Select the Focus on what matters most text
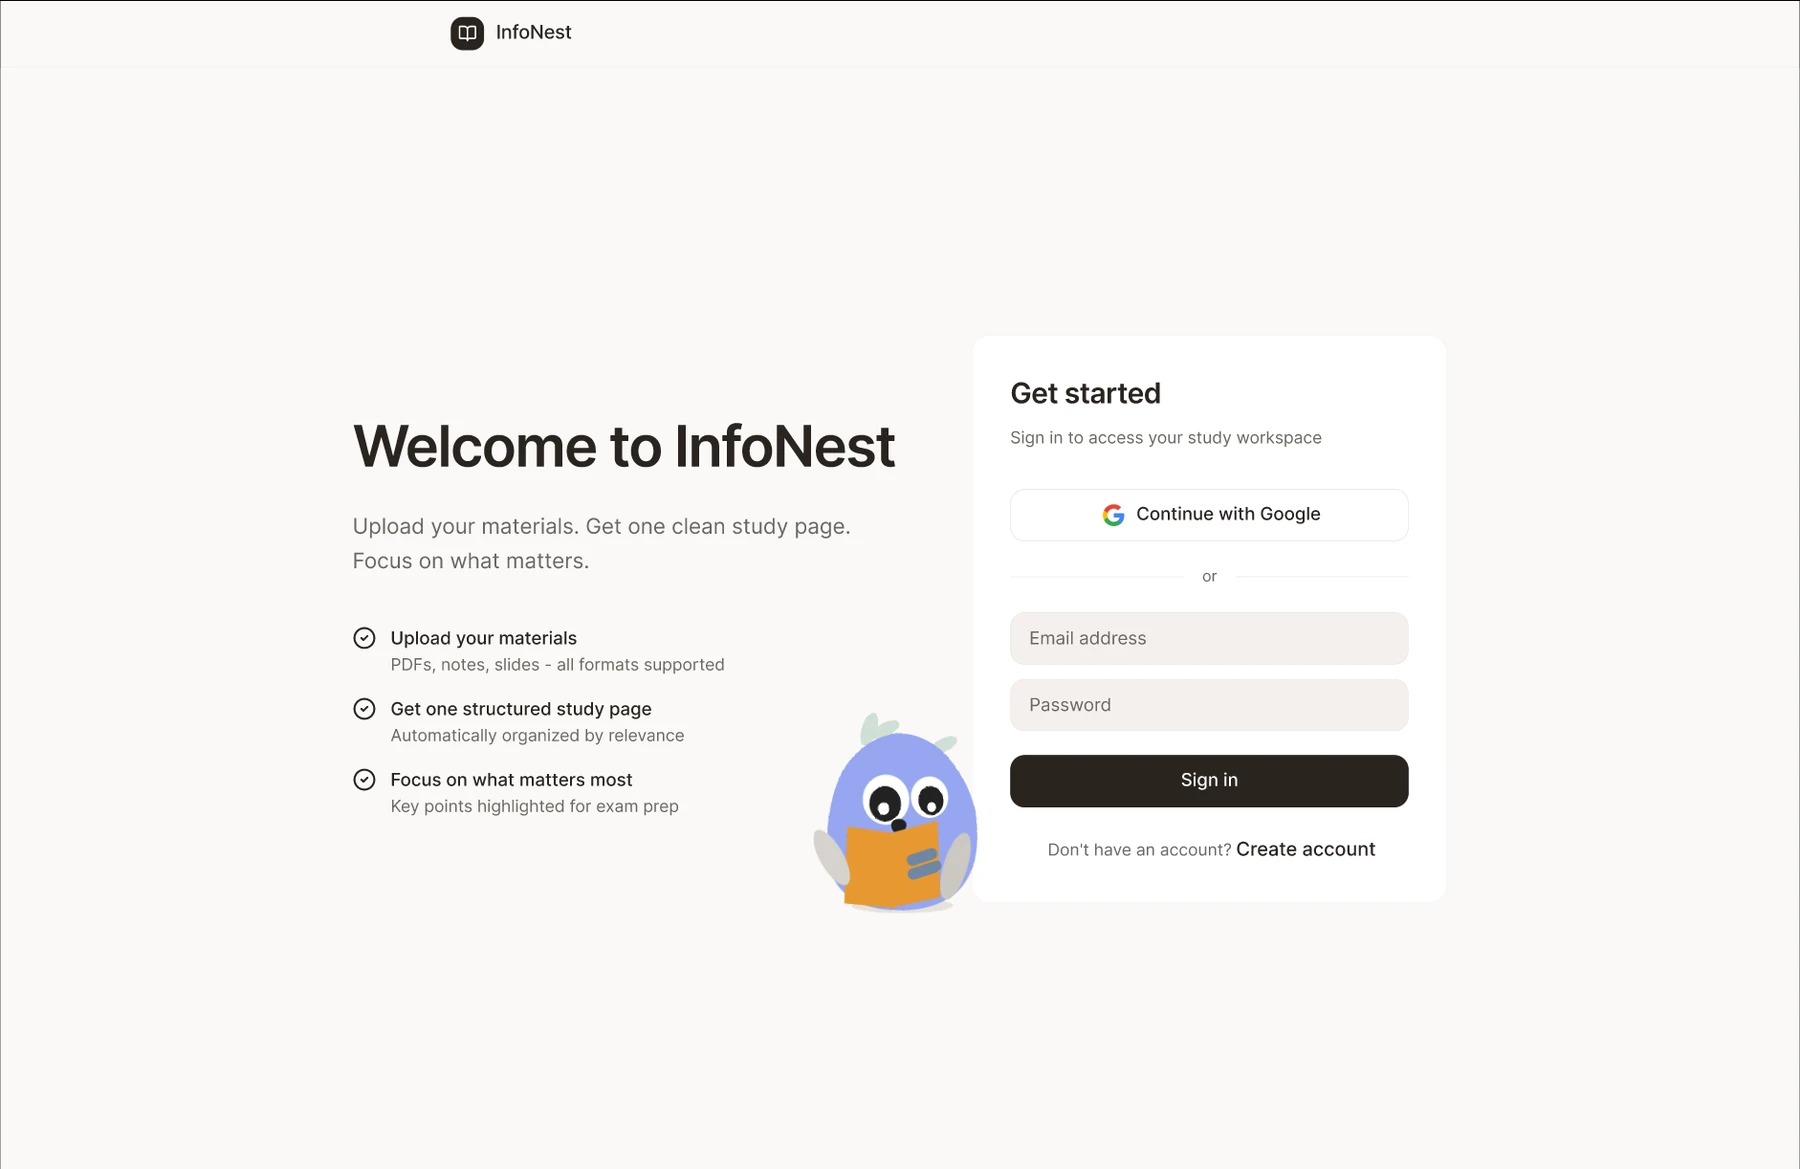The width and height of the screenshot is (1800, 1169). pyautogui.click(x=511, y=780)
